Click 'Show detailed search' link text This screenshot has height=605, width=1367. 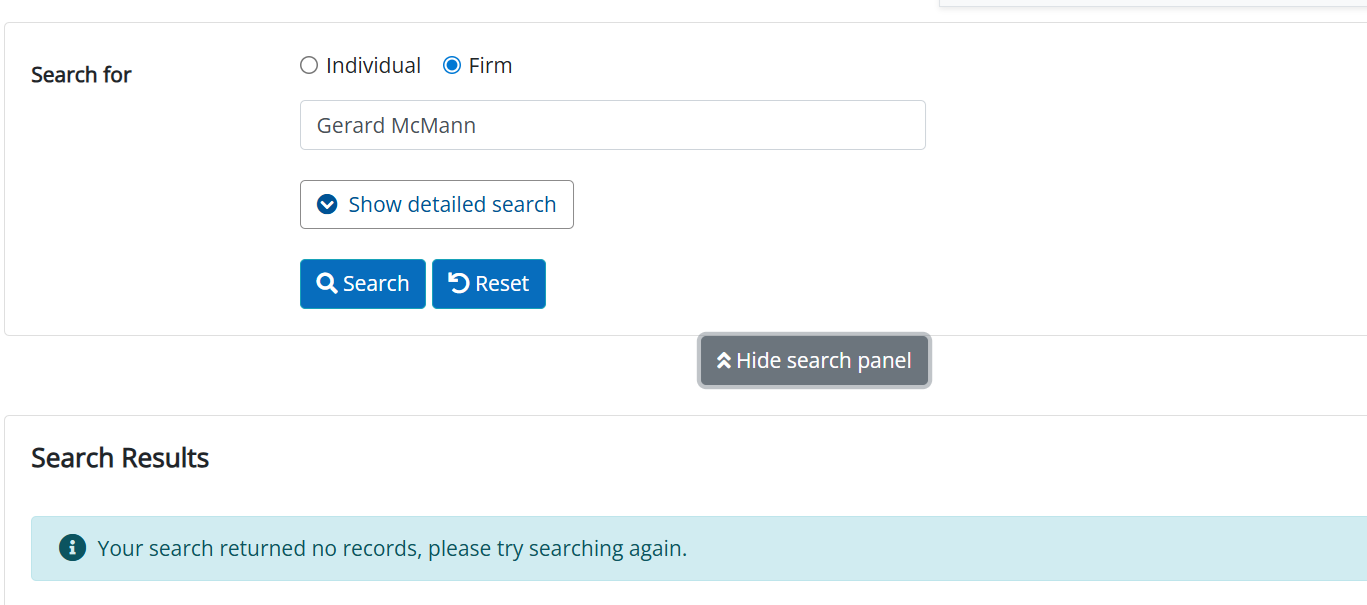pos(452,204)
